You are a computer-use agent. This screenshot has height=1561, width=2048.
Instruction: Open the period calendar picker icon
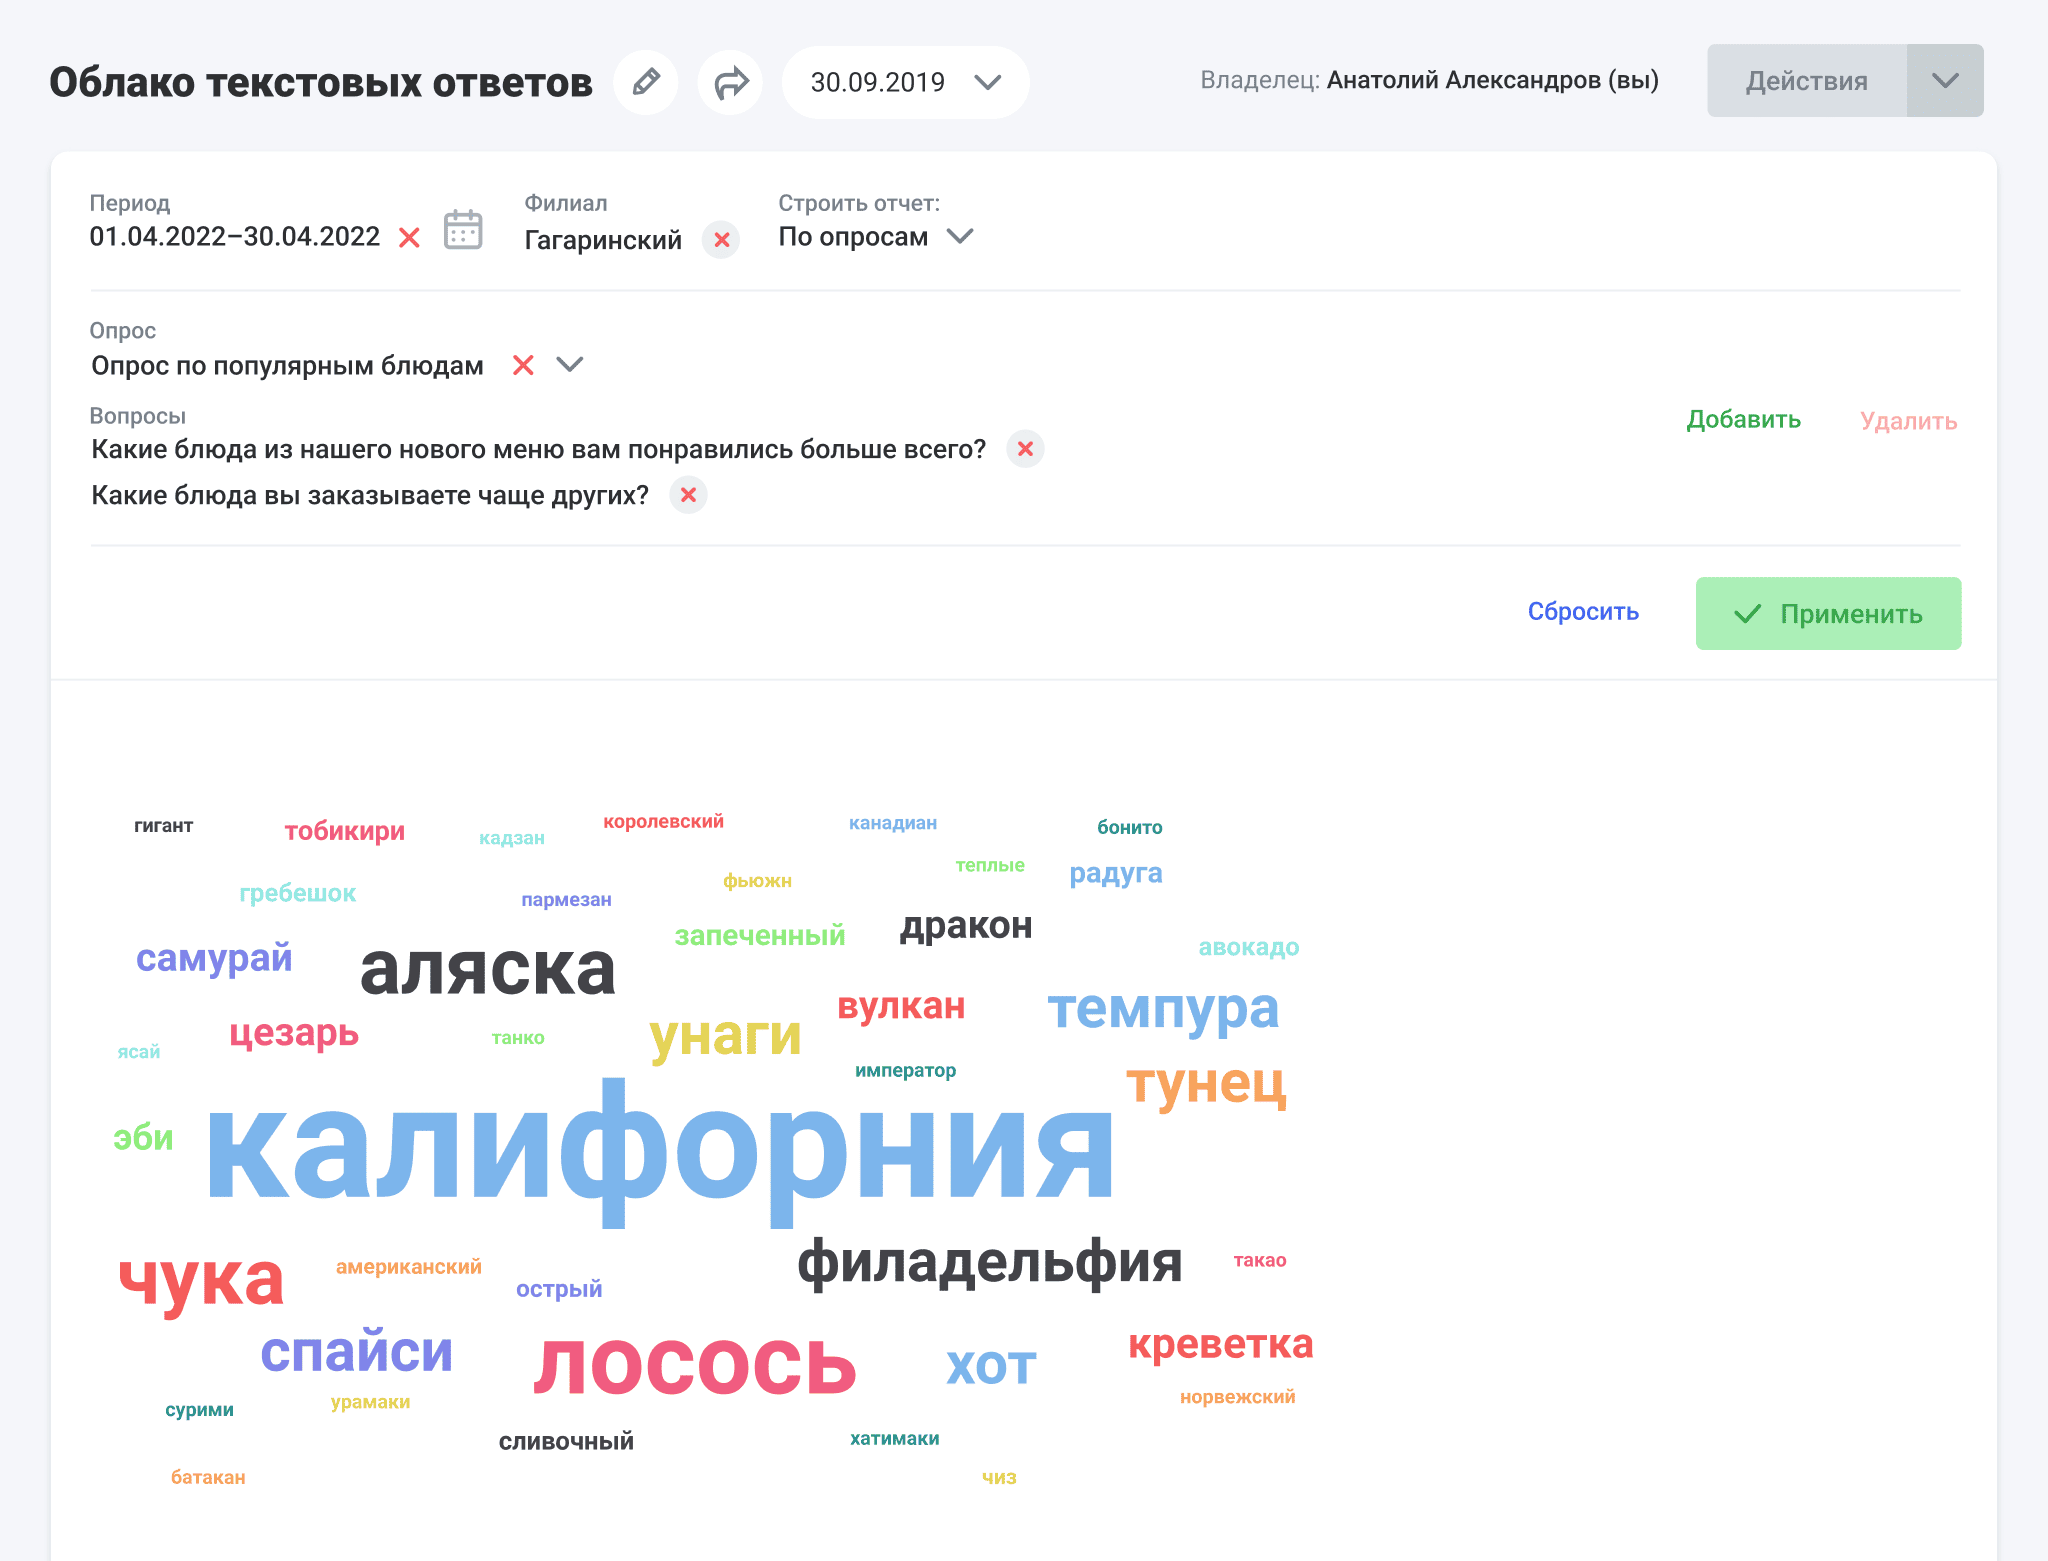tap(463, 230)
